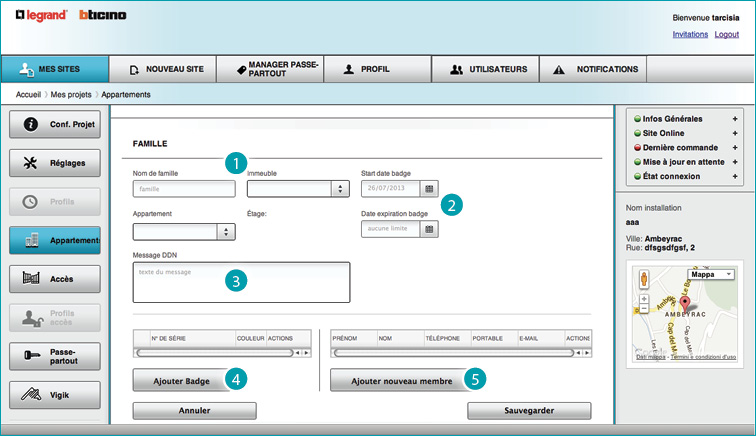Click the map pin marker on Ambeyrac
756x436 pixels.
pyautogui.click(x=685, y=304)
